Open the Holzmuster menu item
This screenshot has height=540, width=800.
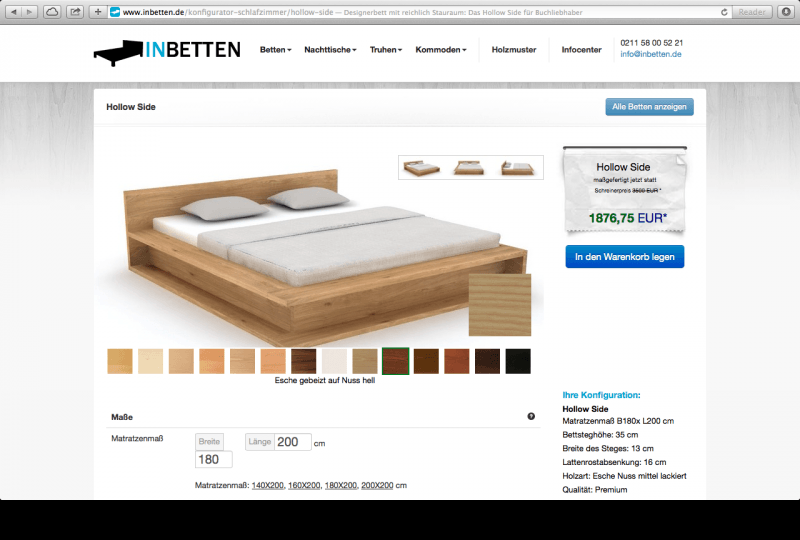514,50
